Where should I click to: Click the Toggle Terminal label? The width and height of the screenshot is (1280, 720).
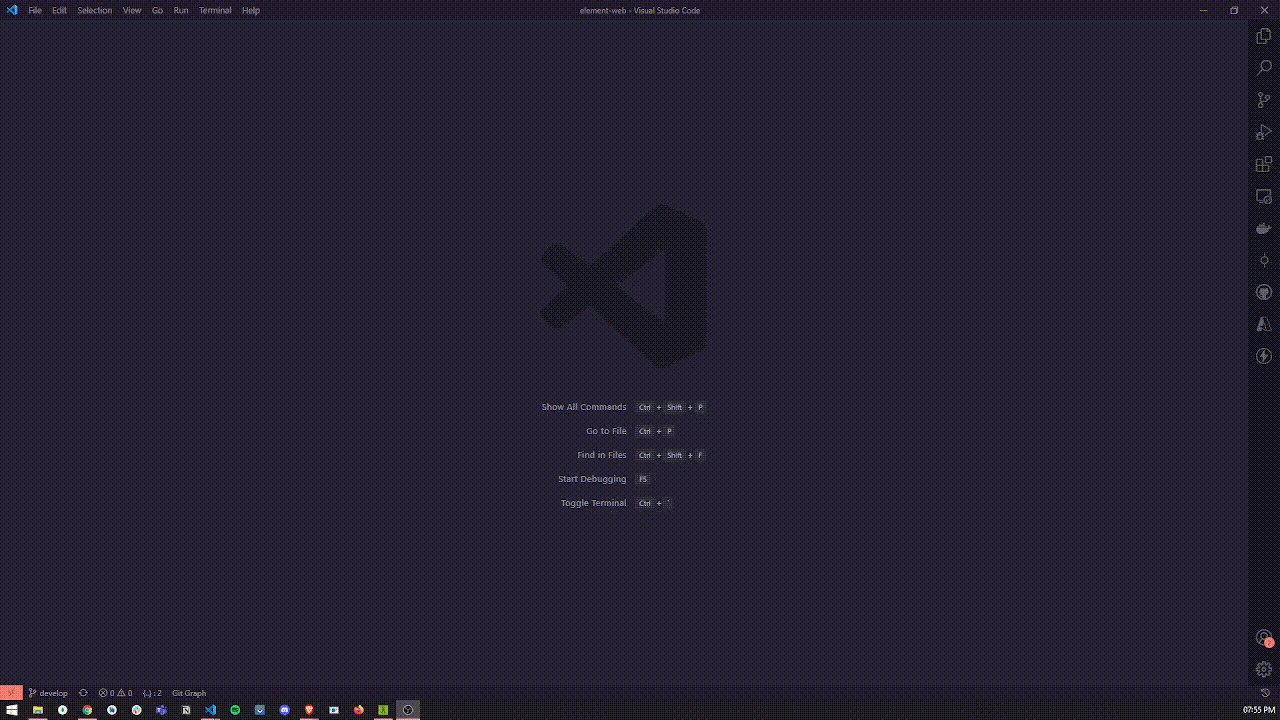pyautogui.click(x=593, y=503)
